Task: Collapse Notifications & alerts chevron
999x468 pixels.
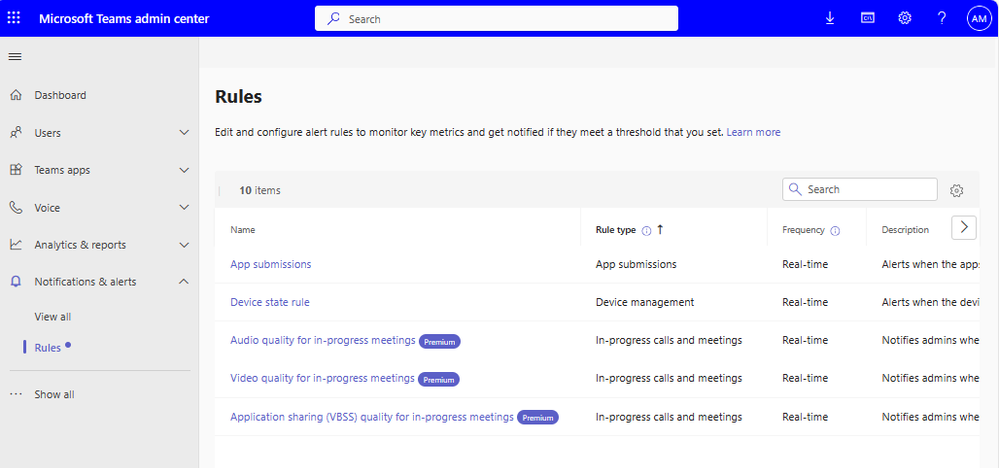Action: click(x=184, y=281)
